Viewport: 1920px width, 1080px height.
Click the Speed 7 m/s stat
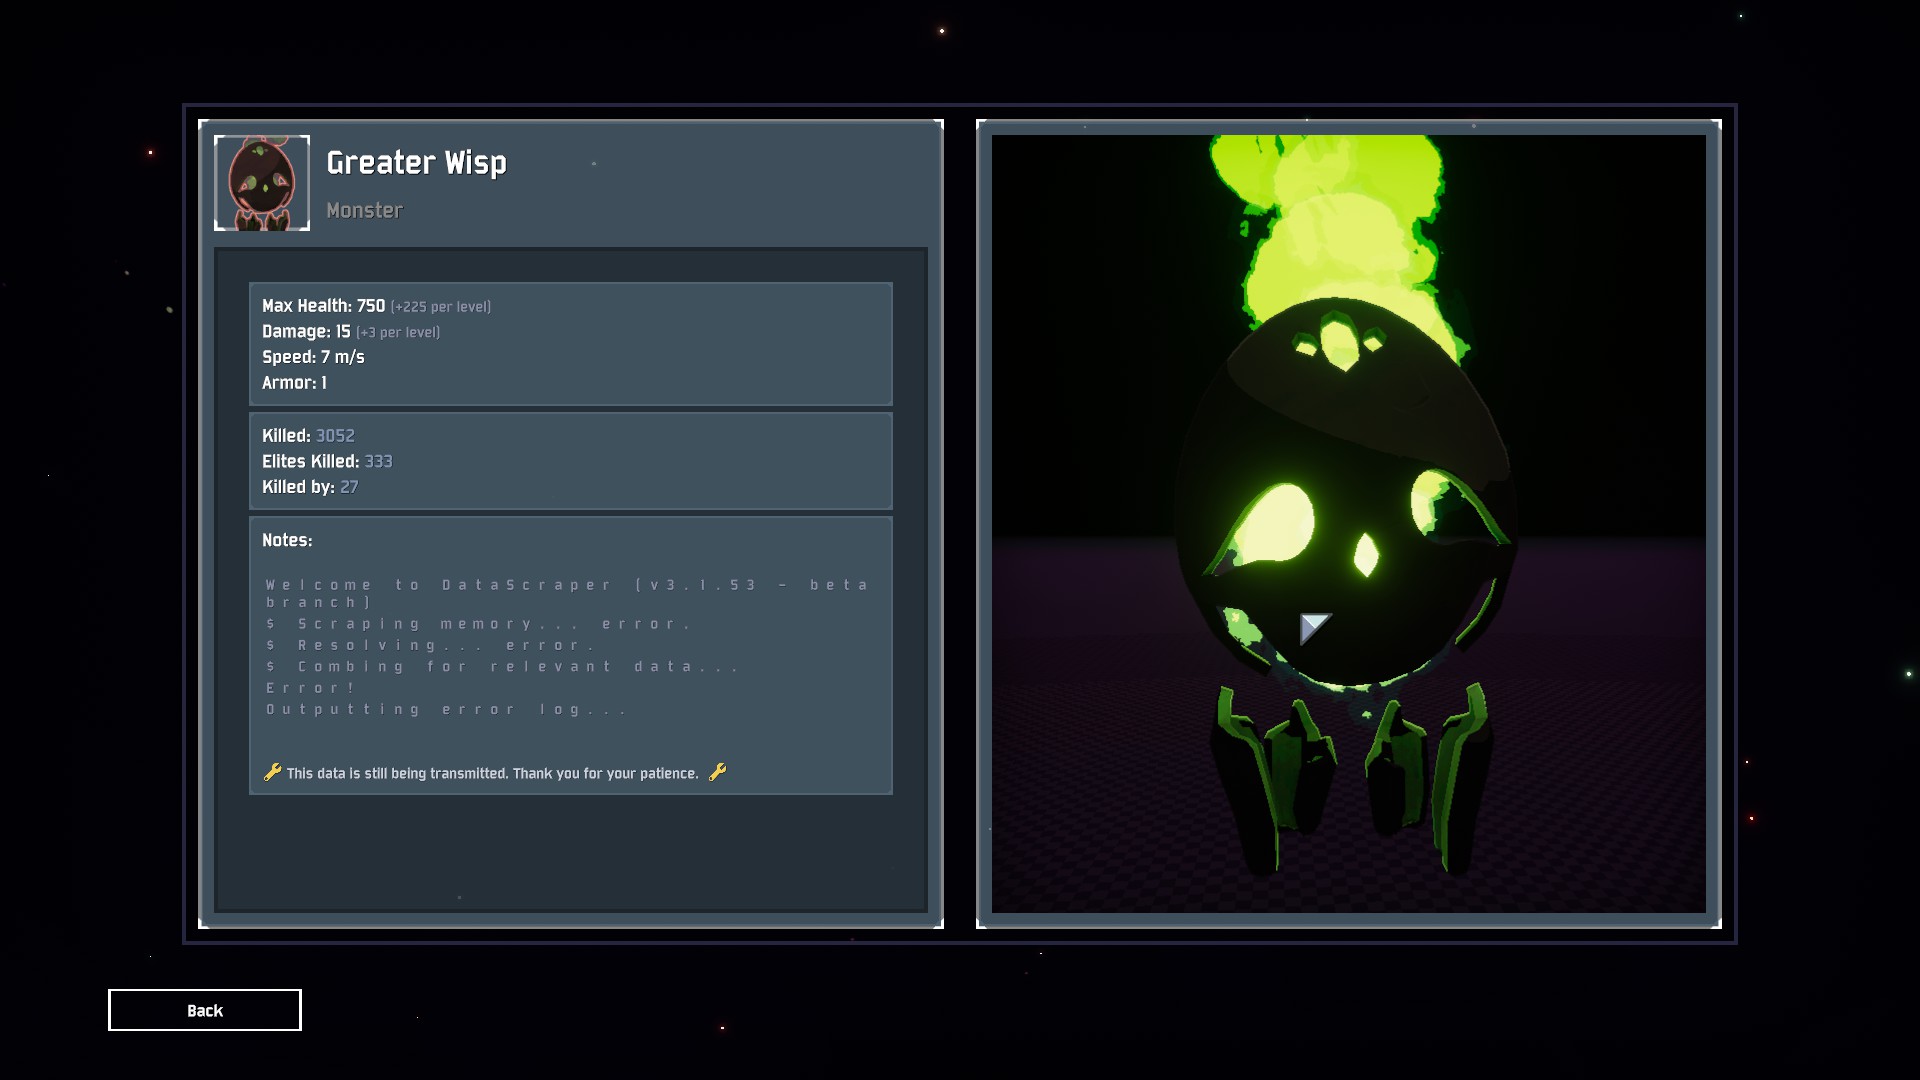click(x=313, y=357)
